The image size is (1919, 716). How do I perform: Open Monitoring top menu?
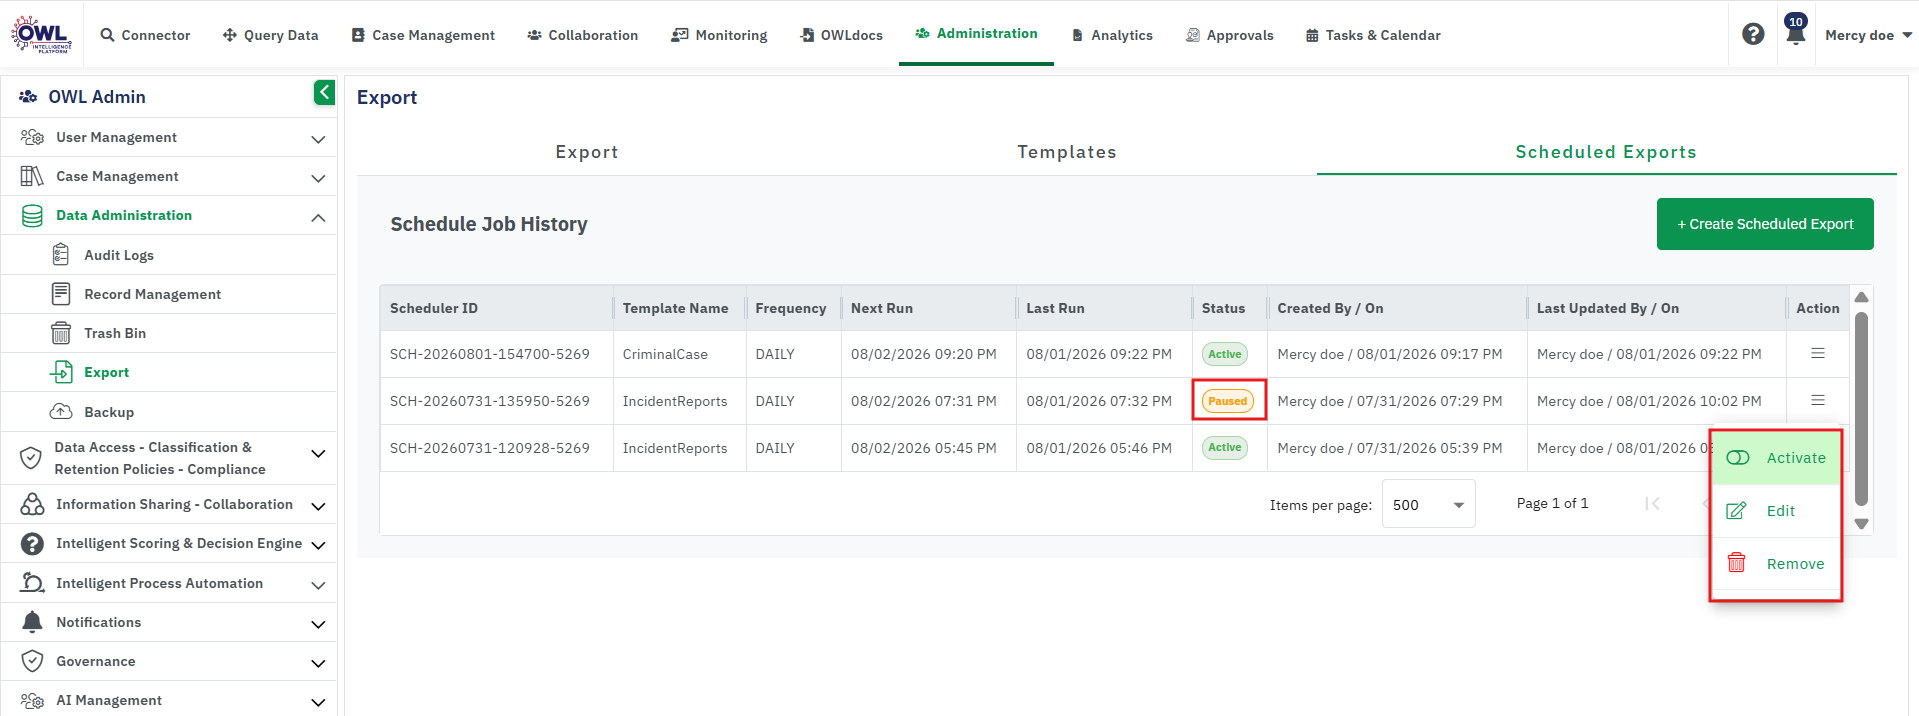(x=719, y=35)
